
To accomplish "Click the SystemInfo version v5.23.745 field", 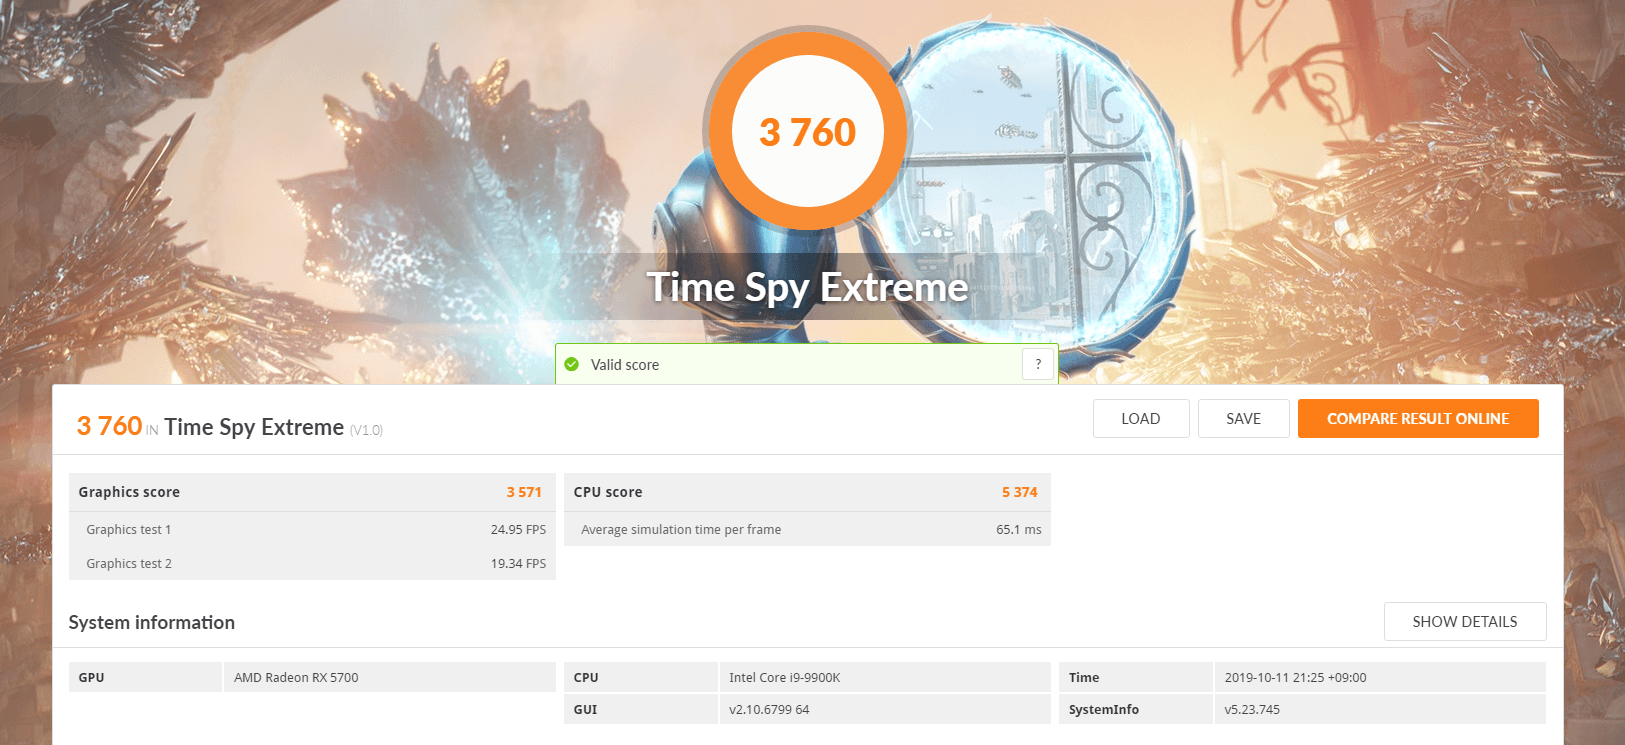I will pyautogui.click(x=1380, y=709).
